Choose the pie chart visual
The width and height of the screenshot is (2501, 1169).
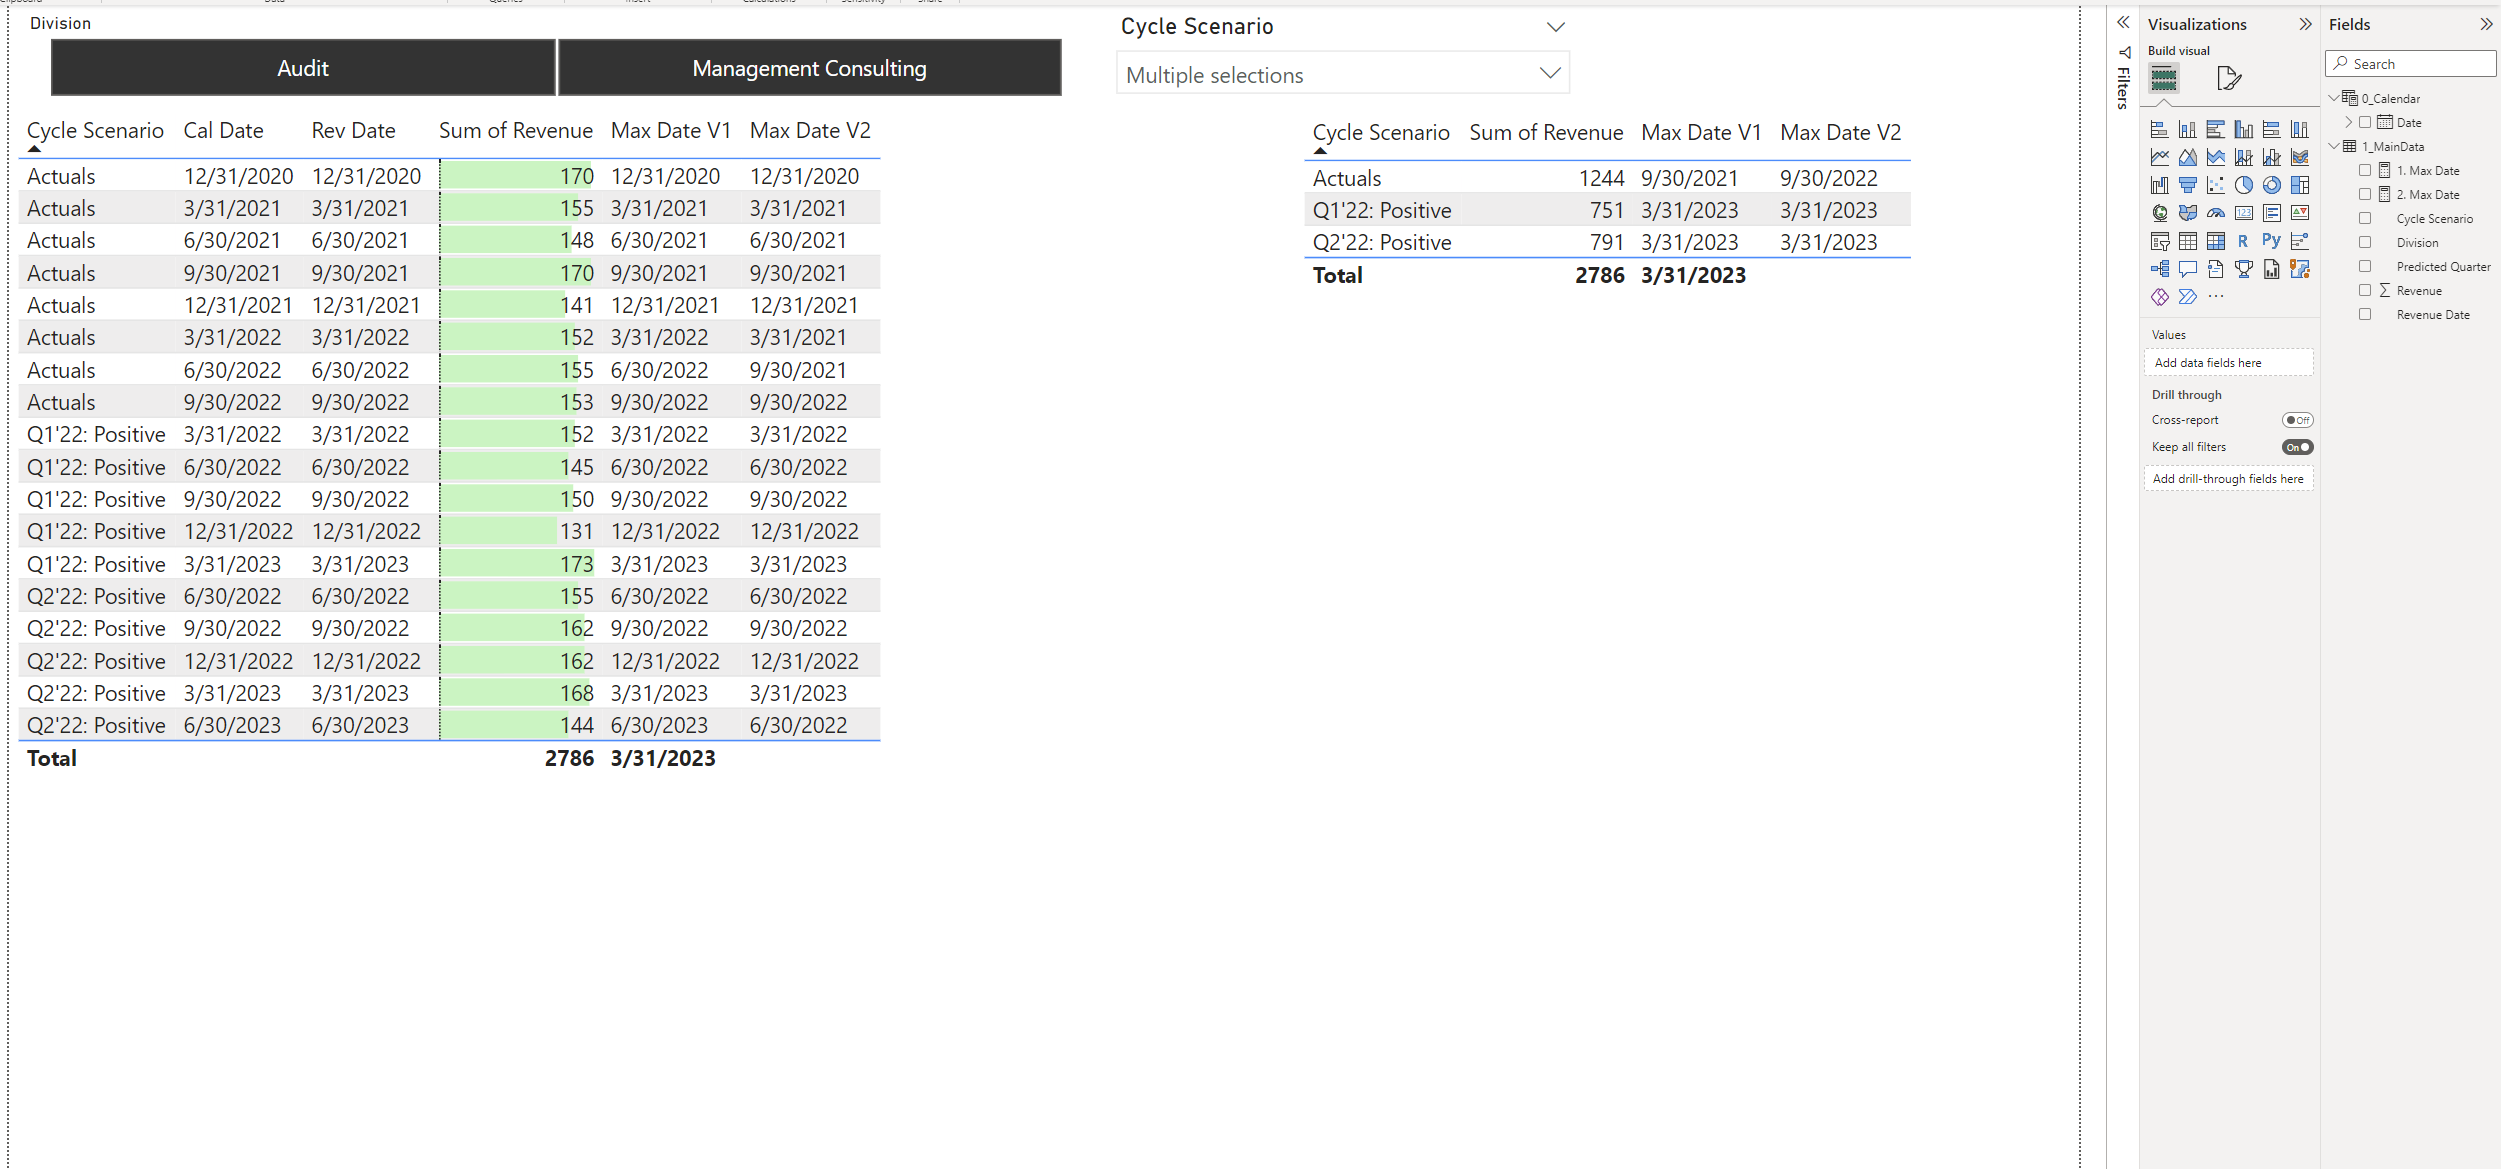click(x=2243, y=185)
